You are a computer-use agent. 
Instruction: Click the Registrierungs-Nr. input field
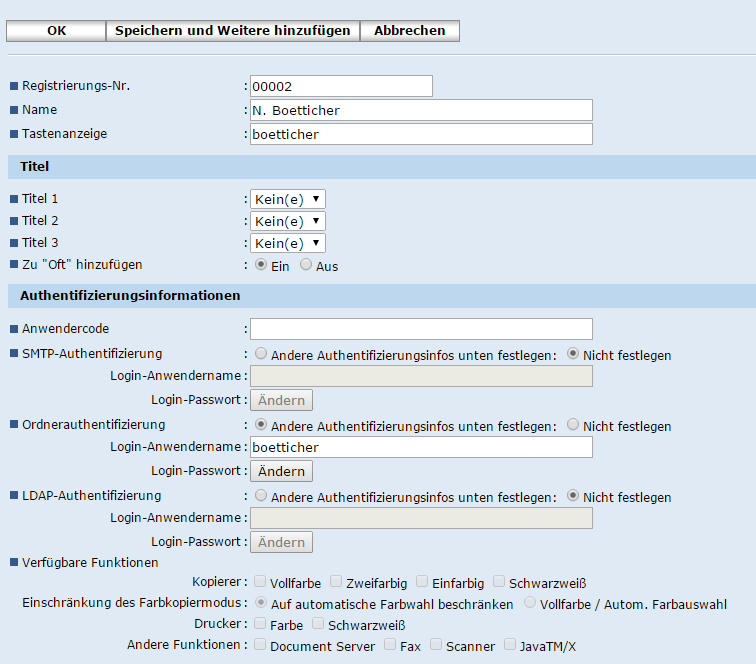click(341, 86)
